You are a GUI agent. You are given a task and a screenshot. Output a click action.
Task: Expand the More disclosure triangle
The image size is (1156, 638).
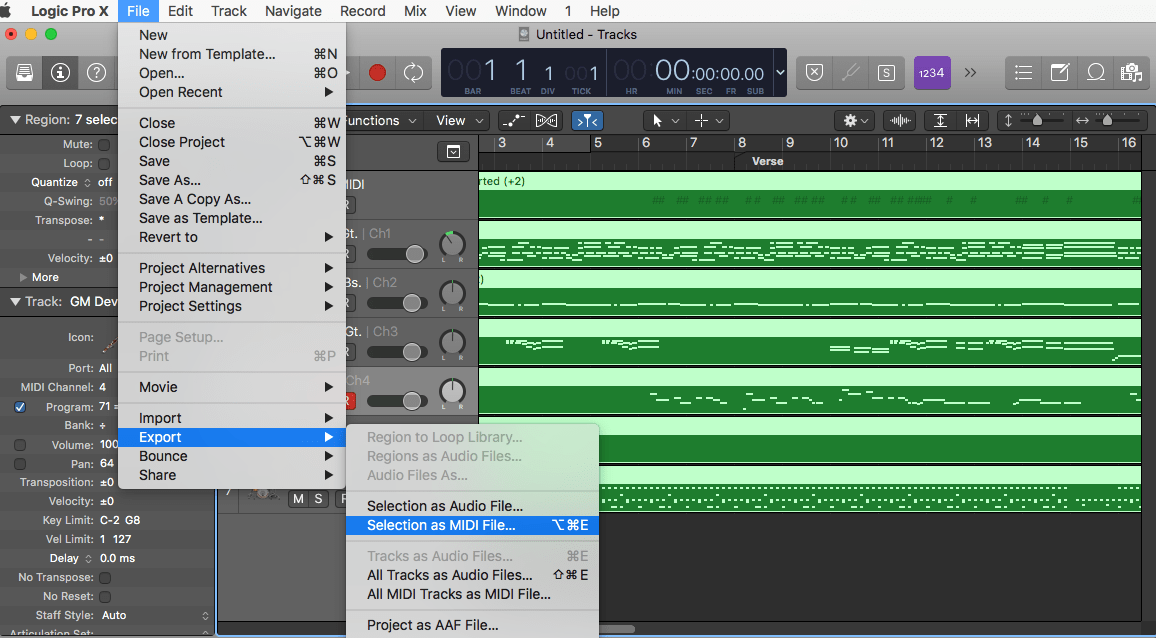click(x=24, y=277)
